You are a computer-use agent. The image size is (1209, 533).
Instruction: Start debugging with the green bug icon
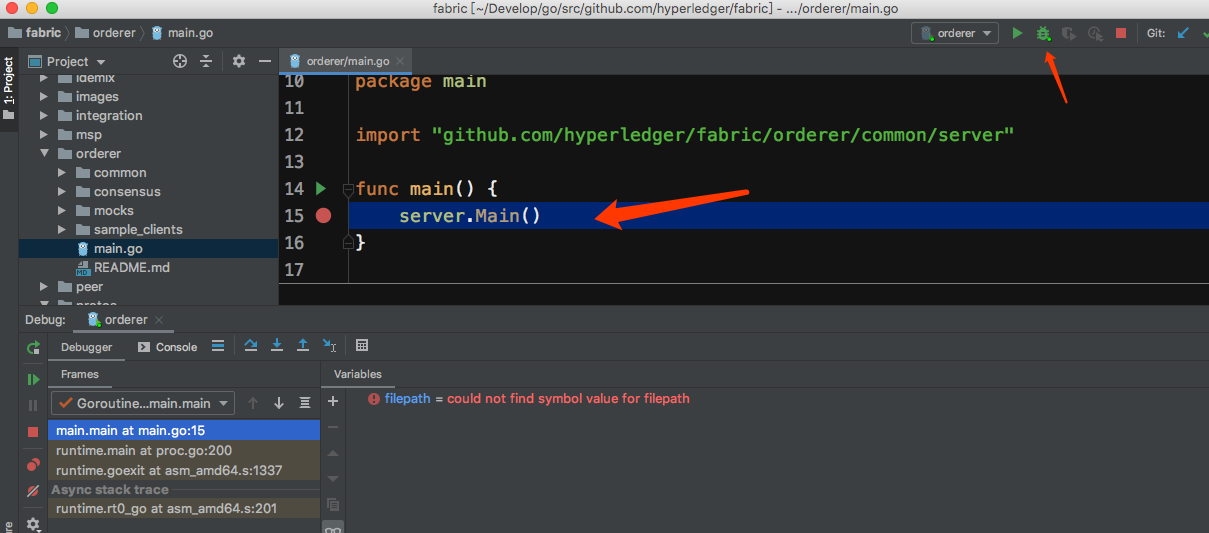(x=1043, y=33)
